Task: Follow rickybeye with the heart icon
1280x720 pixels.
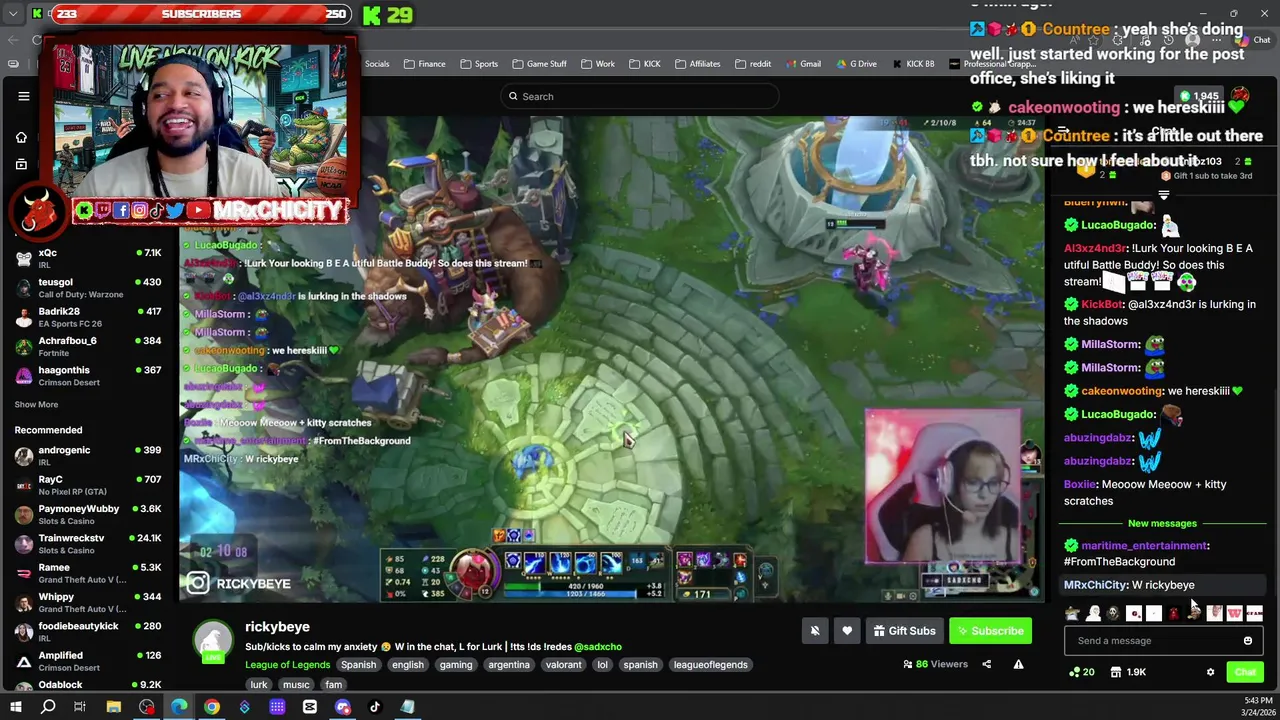Action: coord(847,631)
